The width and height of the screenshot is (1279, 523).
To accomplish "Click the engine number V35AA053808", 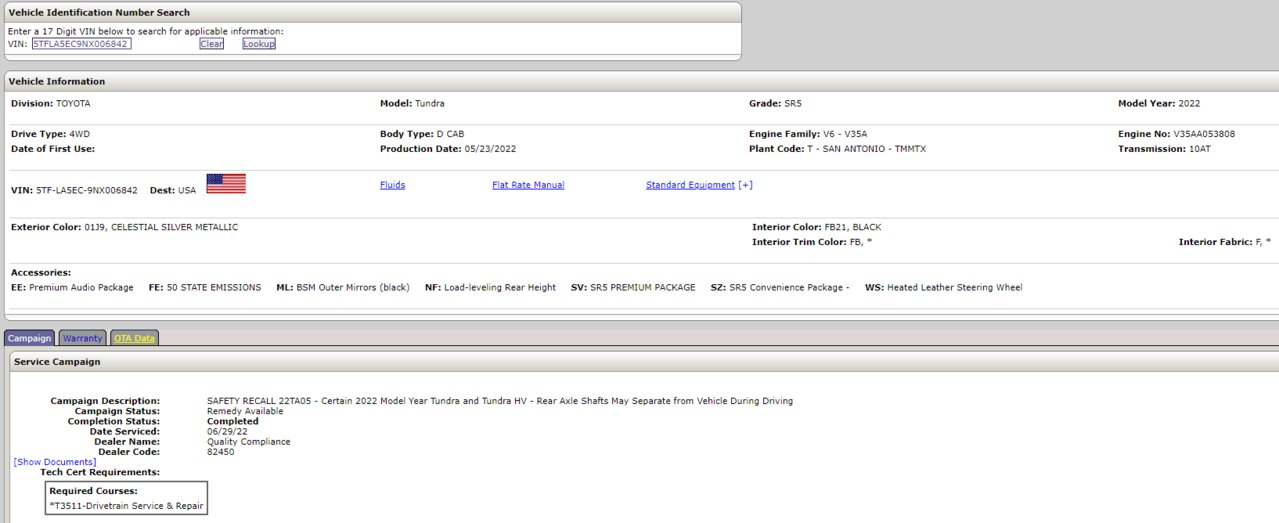I will [x=1204, y=133].
